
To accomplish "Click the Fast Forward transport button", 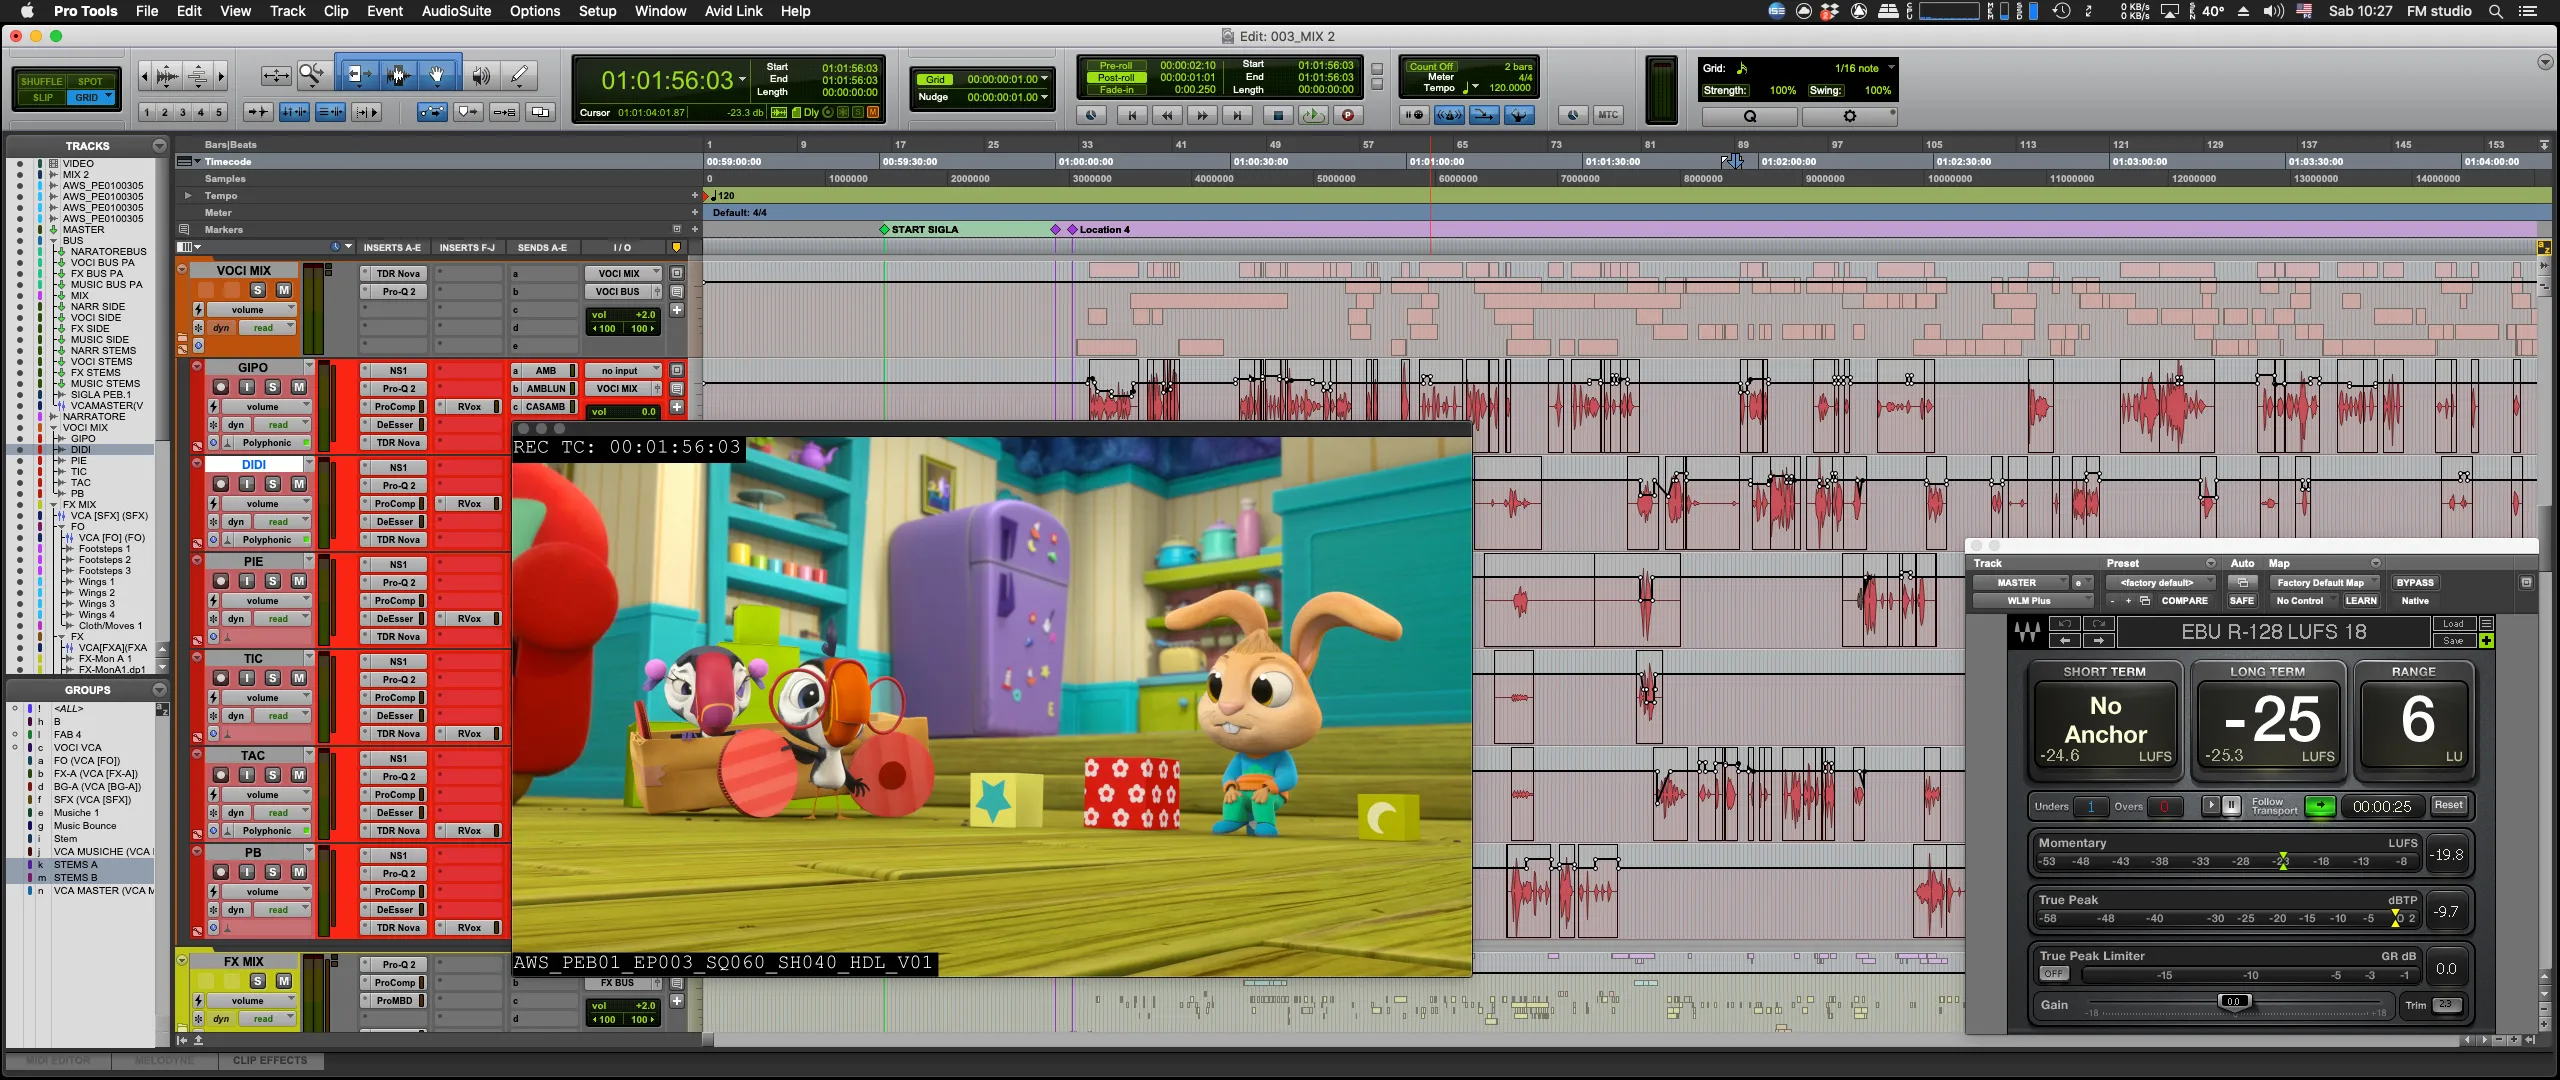I will [x=1202, y=116].
